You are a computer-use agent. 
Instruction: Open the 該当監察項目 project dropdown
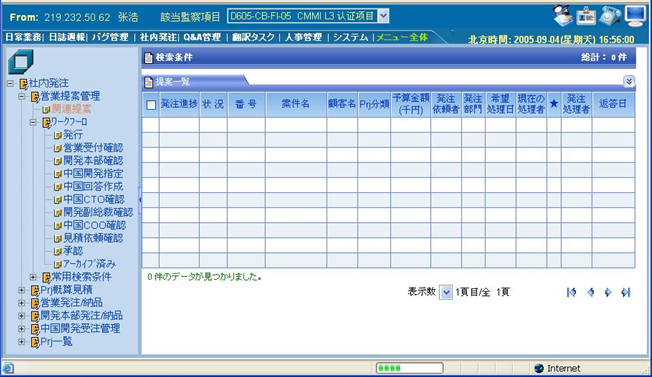pos(383,16)
